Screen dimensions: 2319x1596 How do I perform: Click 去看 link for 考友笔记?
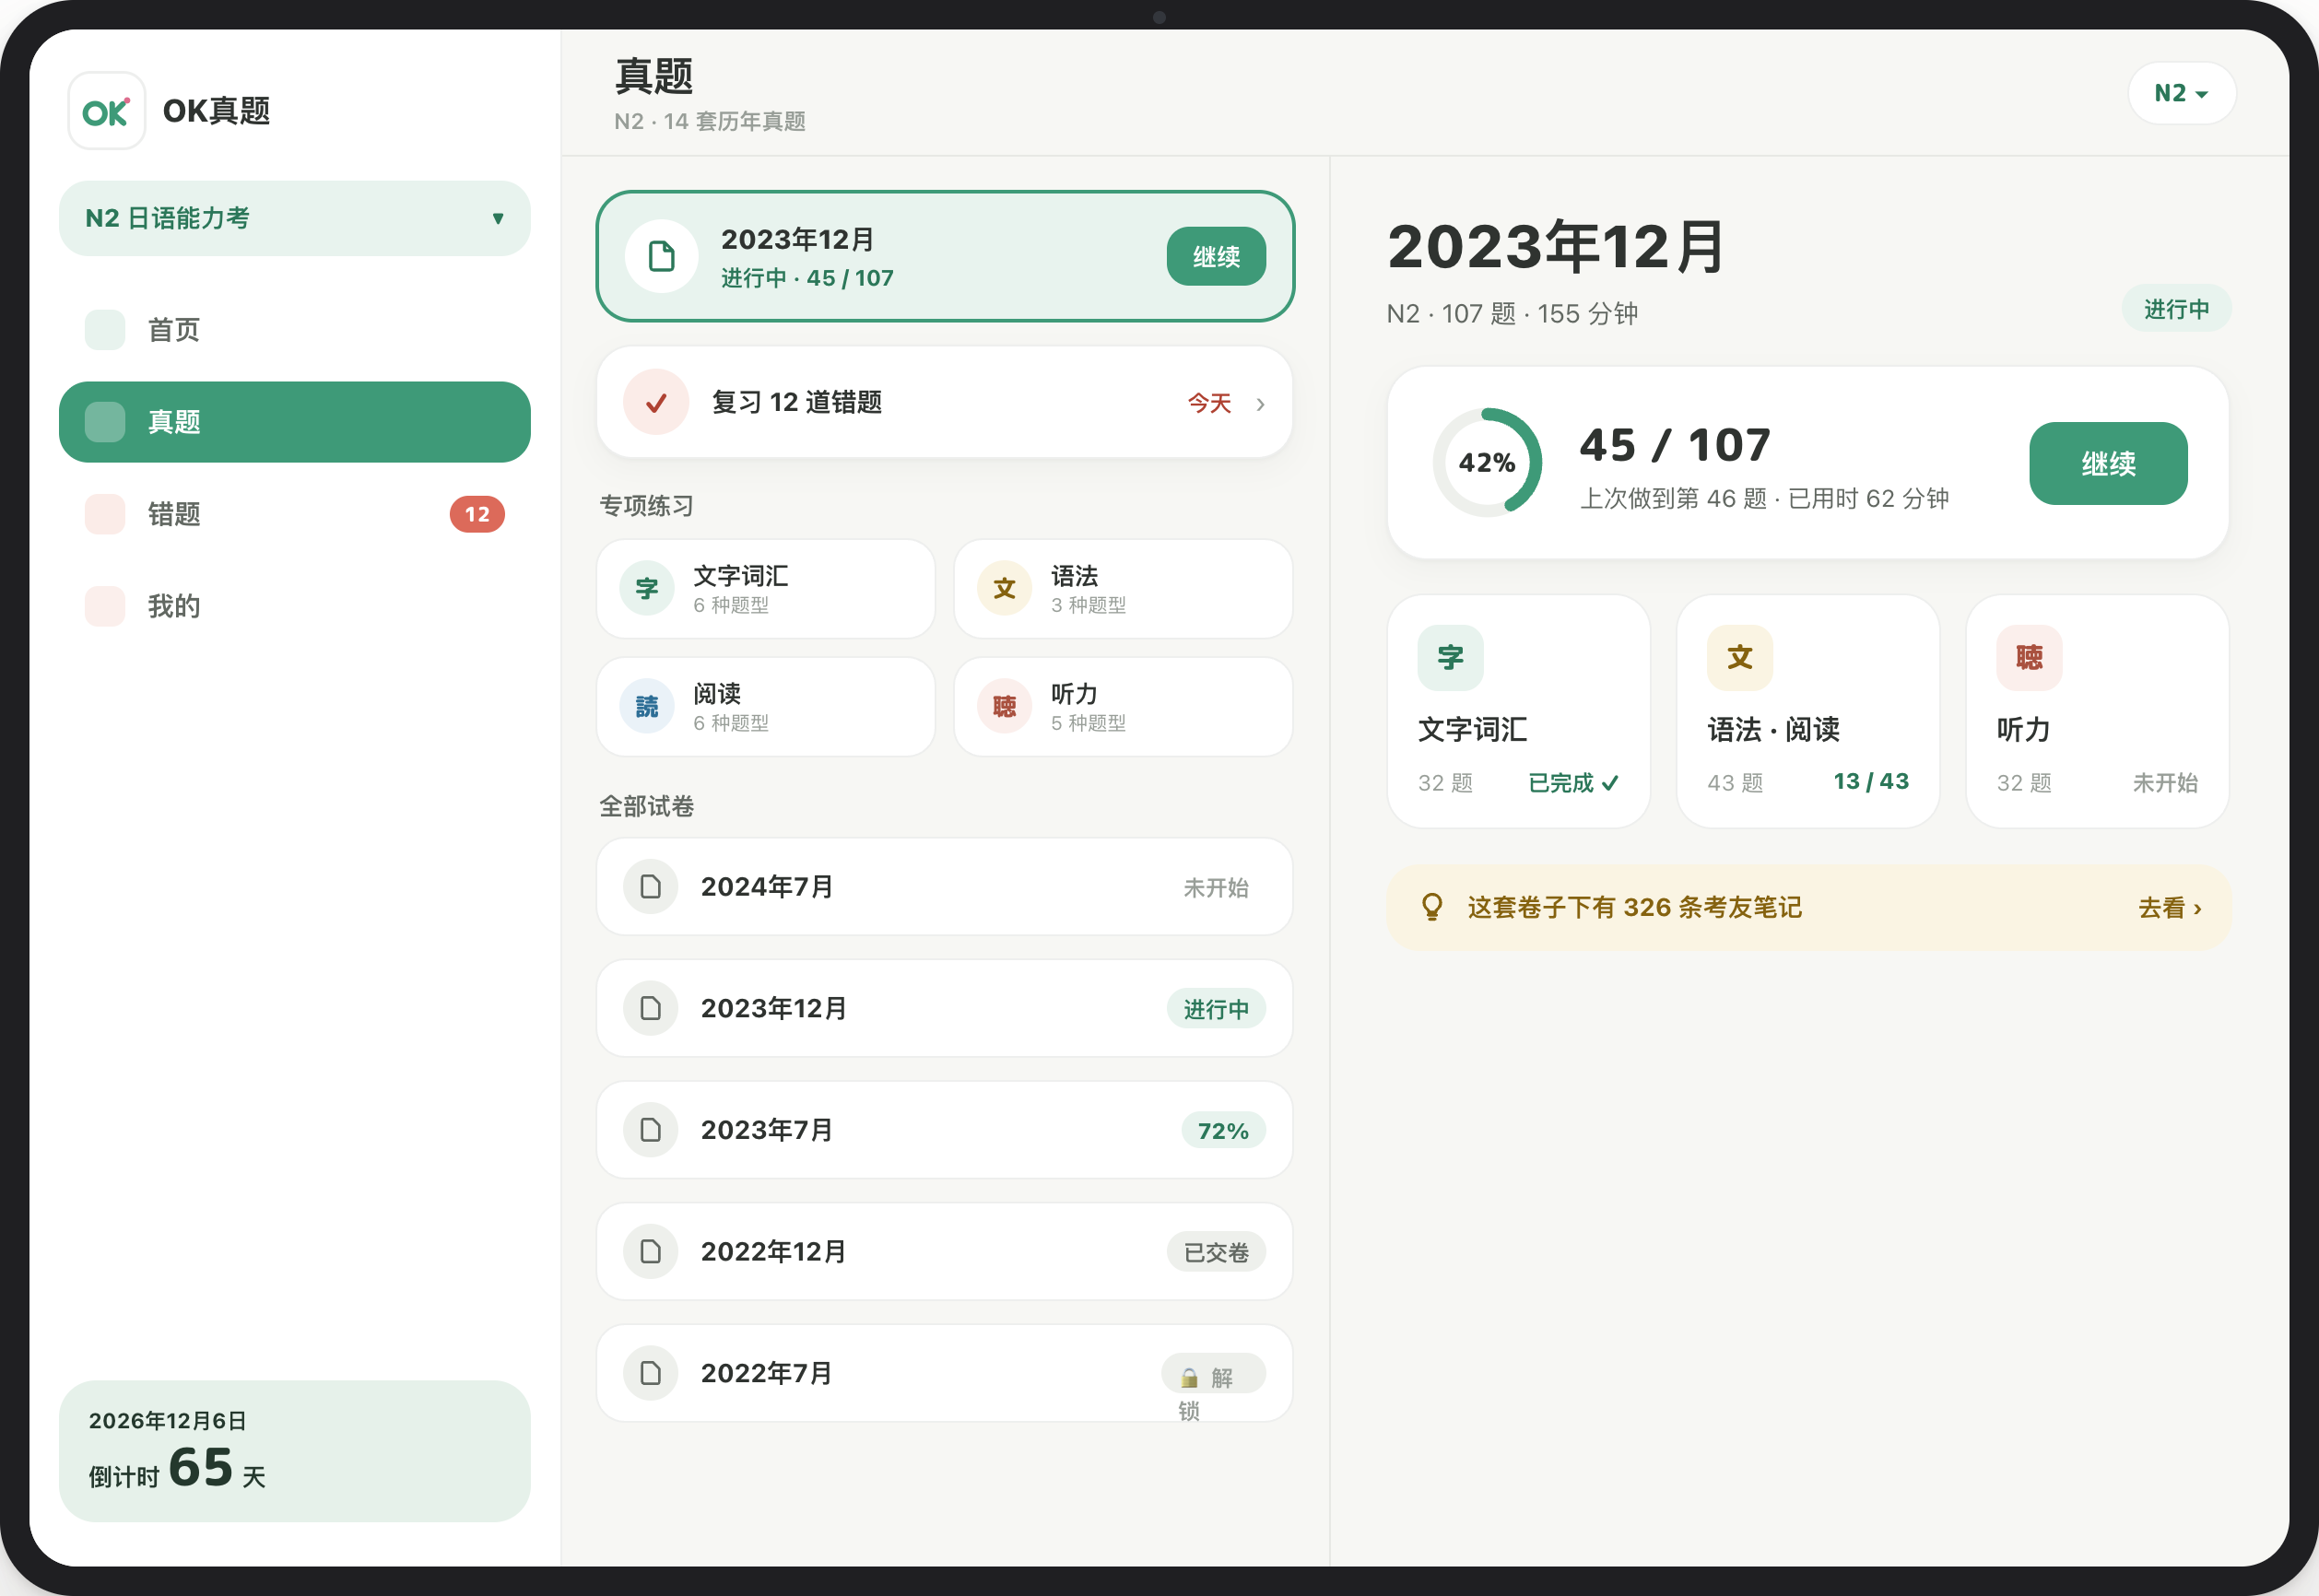2169,908
